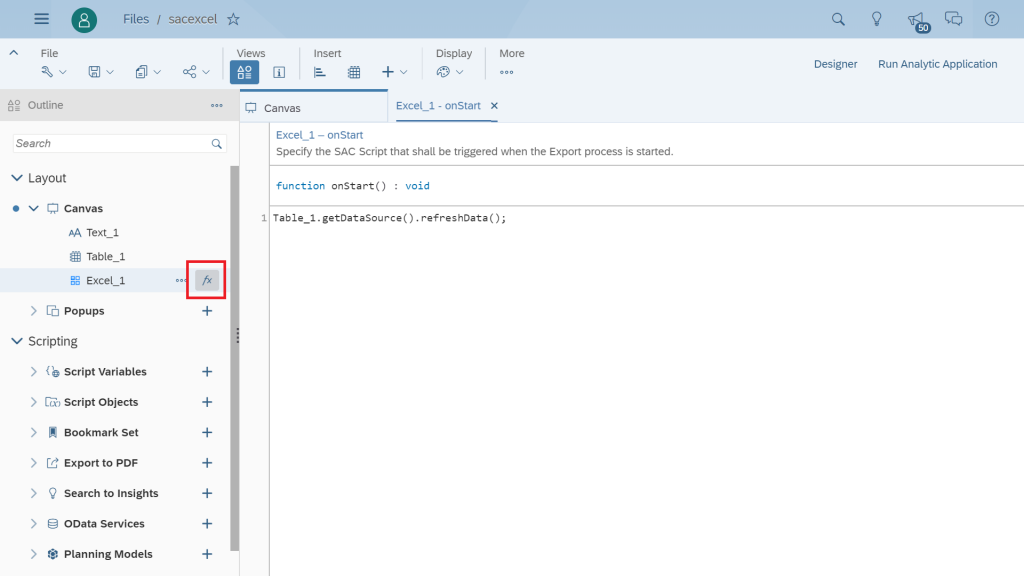Open the More ellipsis in toolbar
The width and height of the screenshot is (1024, 576).
pos(507,72)
